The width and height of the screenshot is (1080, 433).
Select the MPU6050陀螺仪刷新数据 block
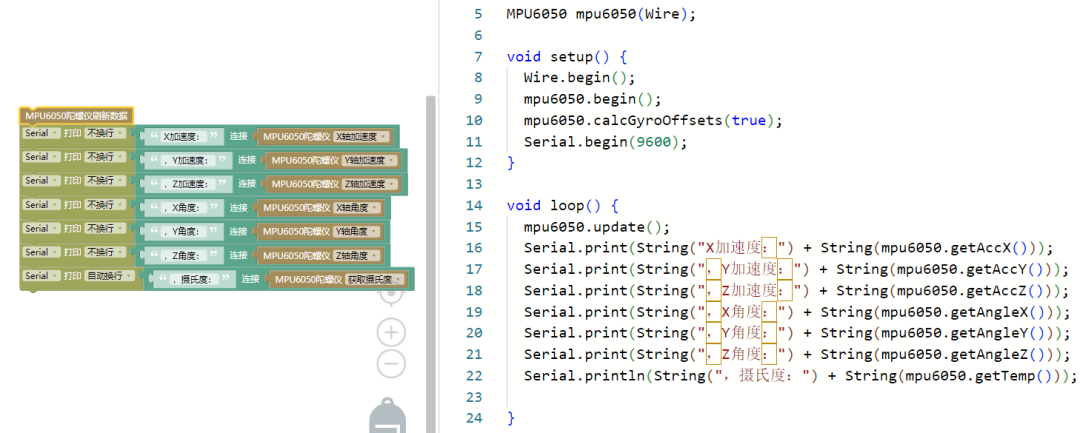point(76,116)
